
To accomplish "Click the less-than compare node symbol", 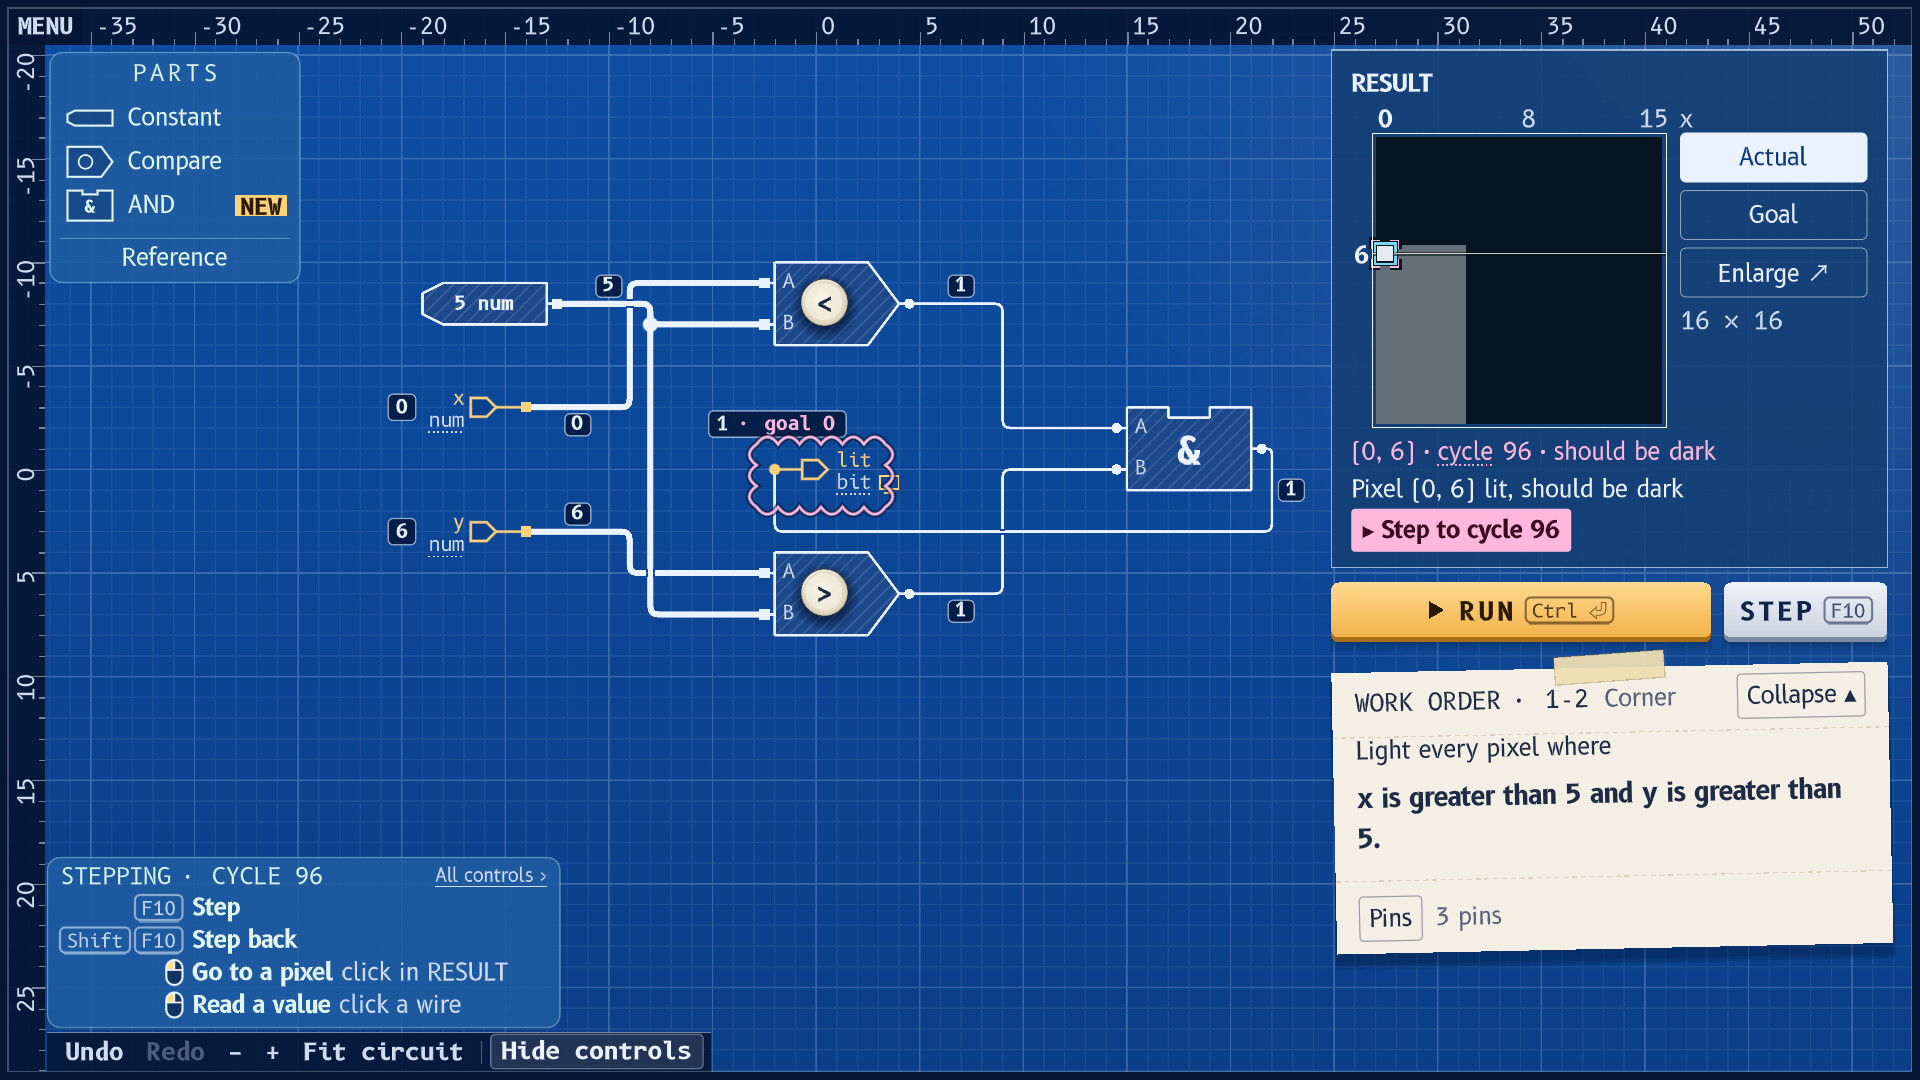I will coord(824,304).
